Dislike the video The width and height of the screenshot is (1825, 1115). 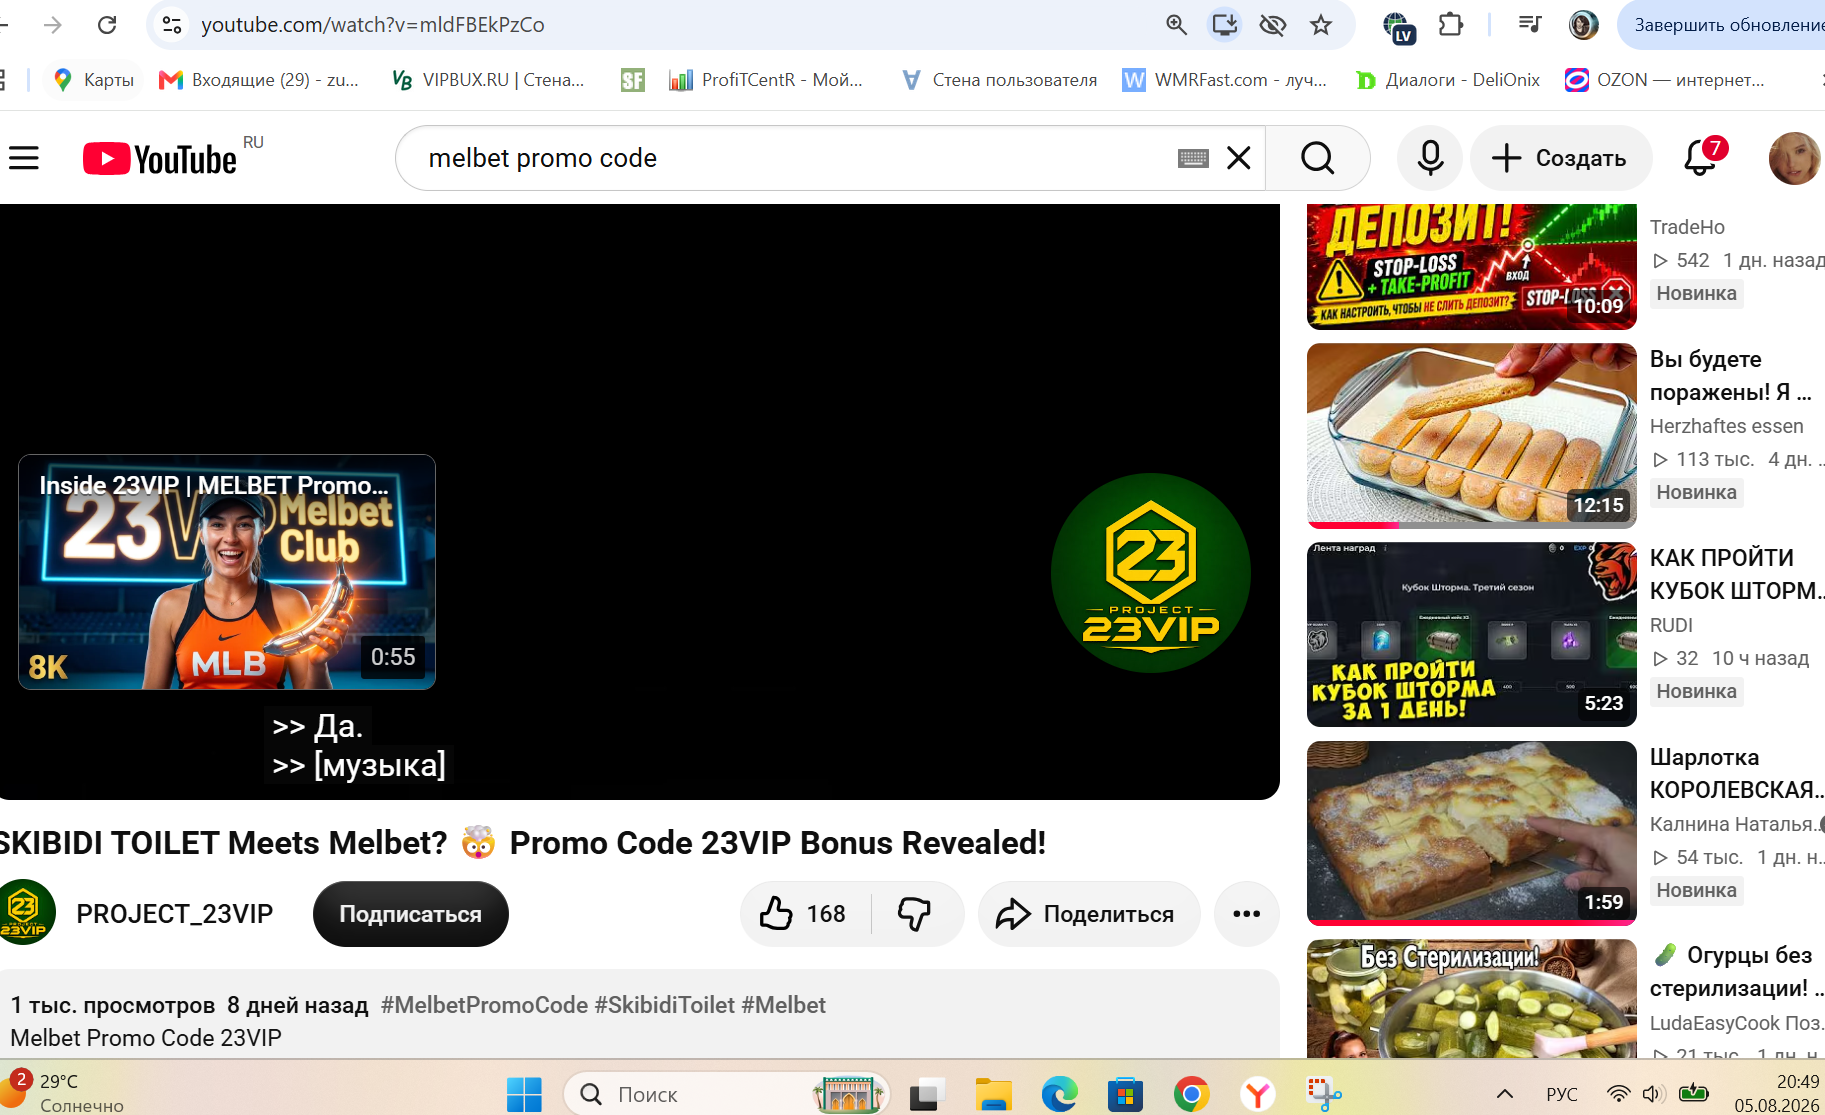click(915, 914)
